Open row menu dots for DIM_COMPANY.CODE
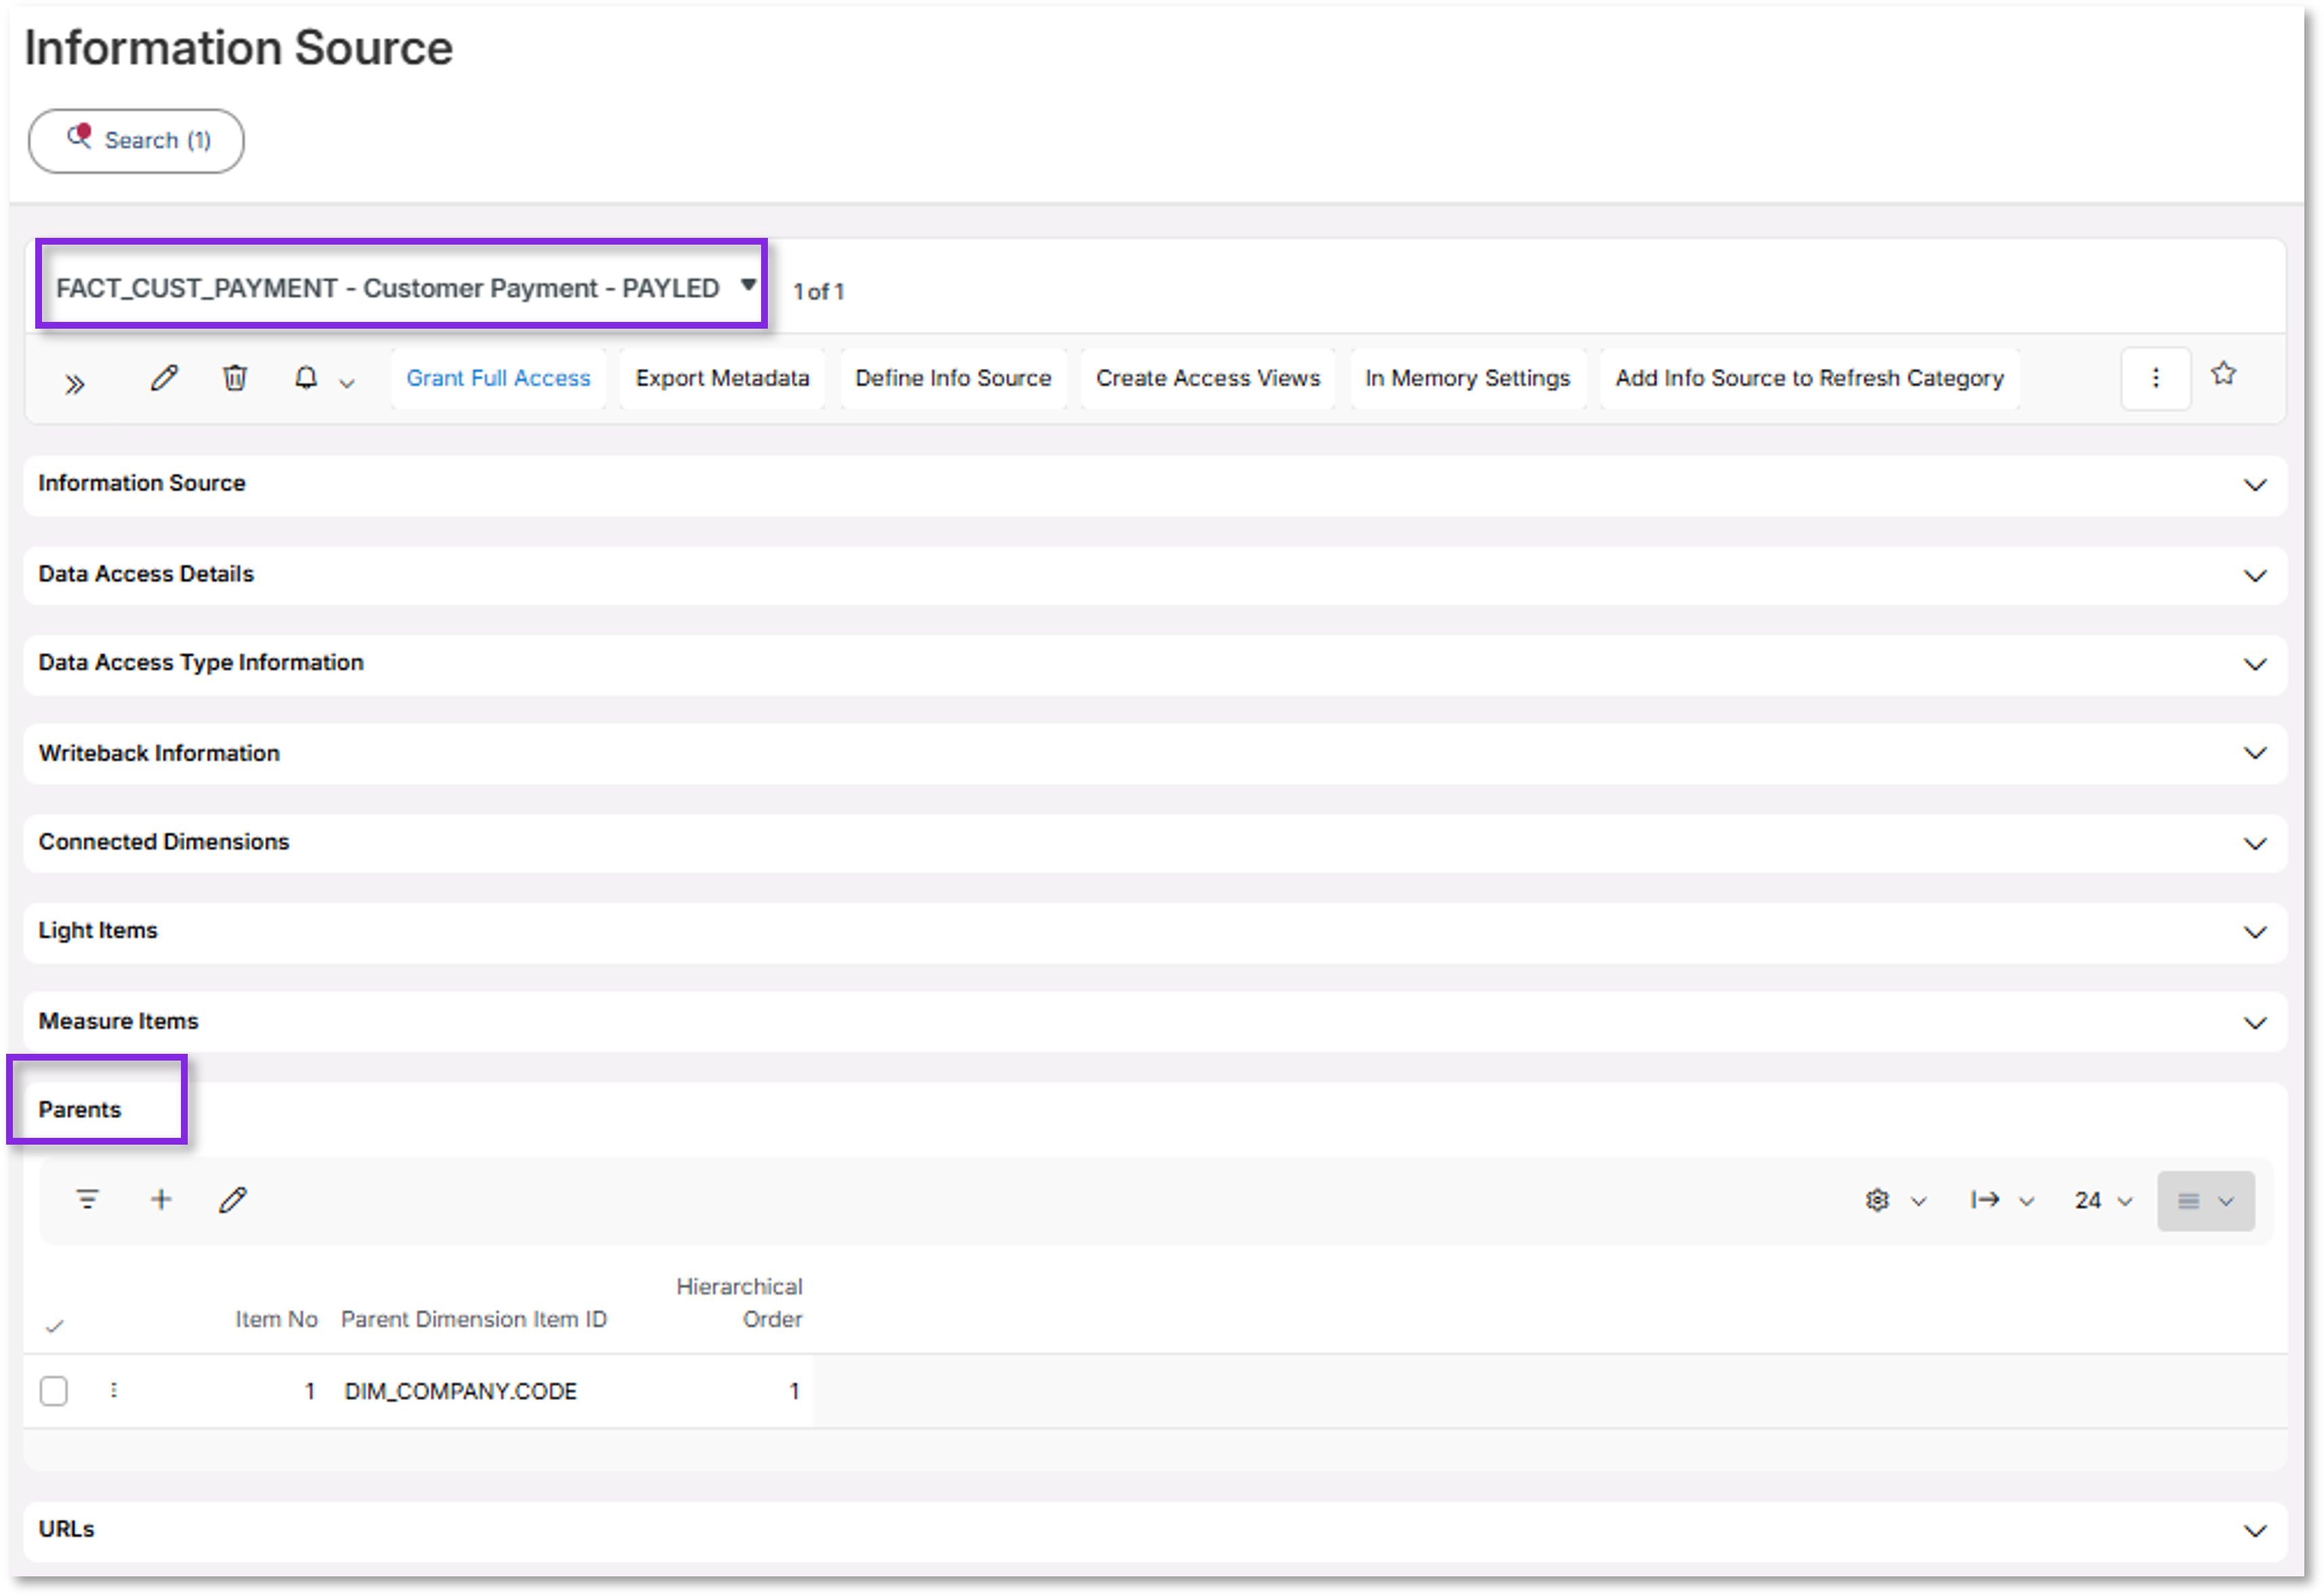Screen dimensions: 2324x1596 pos(114,1390)
